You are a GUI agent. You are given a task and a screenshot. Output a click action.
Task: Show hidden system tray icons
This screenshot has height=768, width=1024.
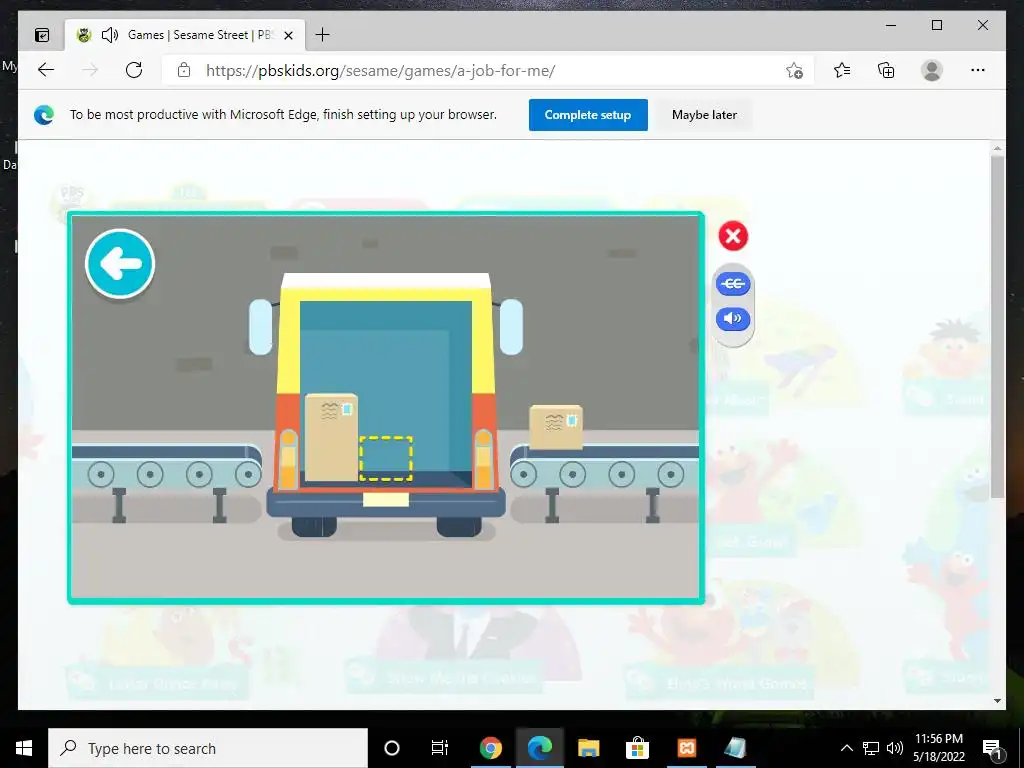[x=846, y=748]
